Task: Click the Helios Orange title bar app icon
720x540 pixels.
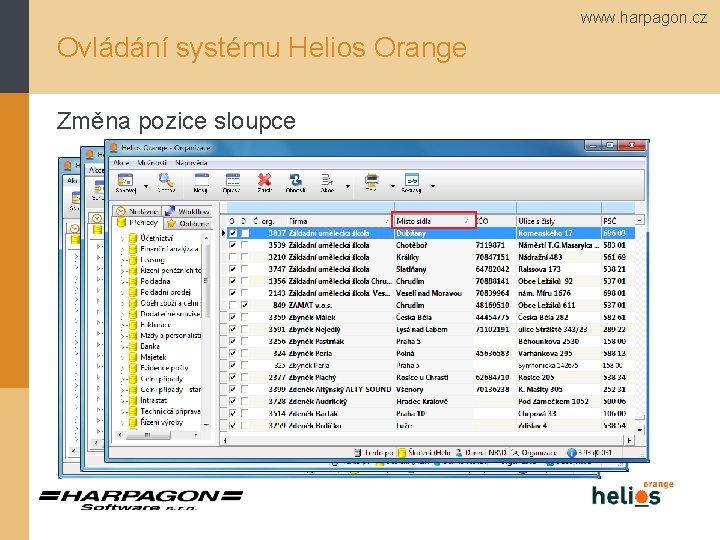Action: [x=113, y=148]
